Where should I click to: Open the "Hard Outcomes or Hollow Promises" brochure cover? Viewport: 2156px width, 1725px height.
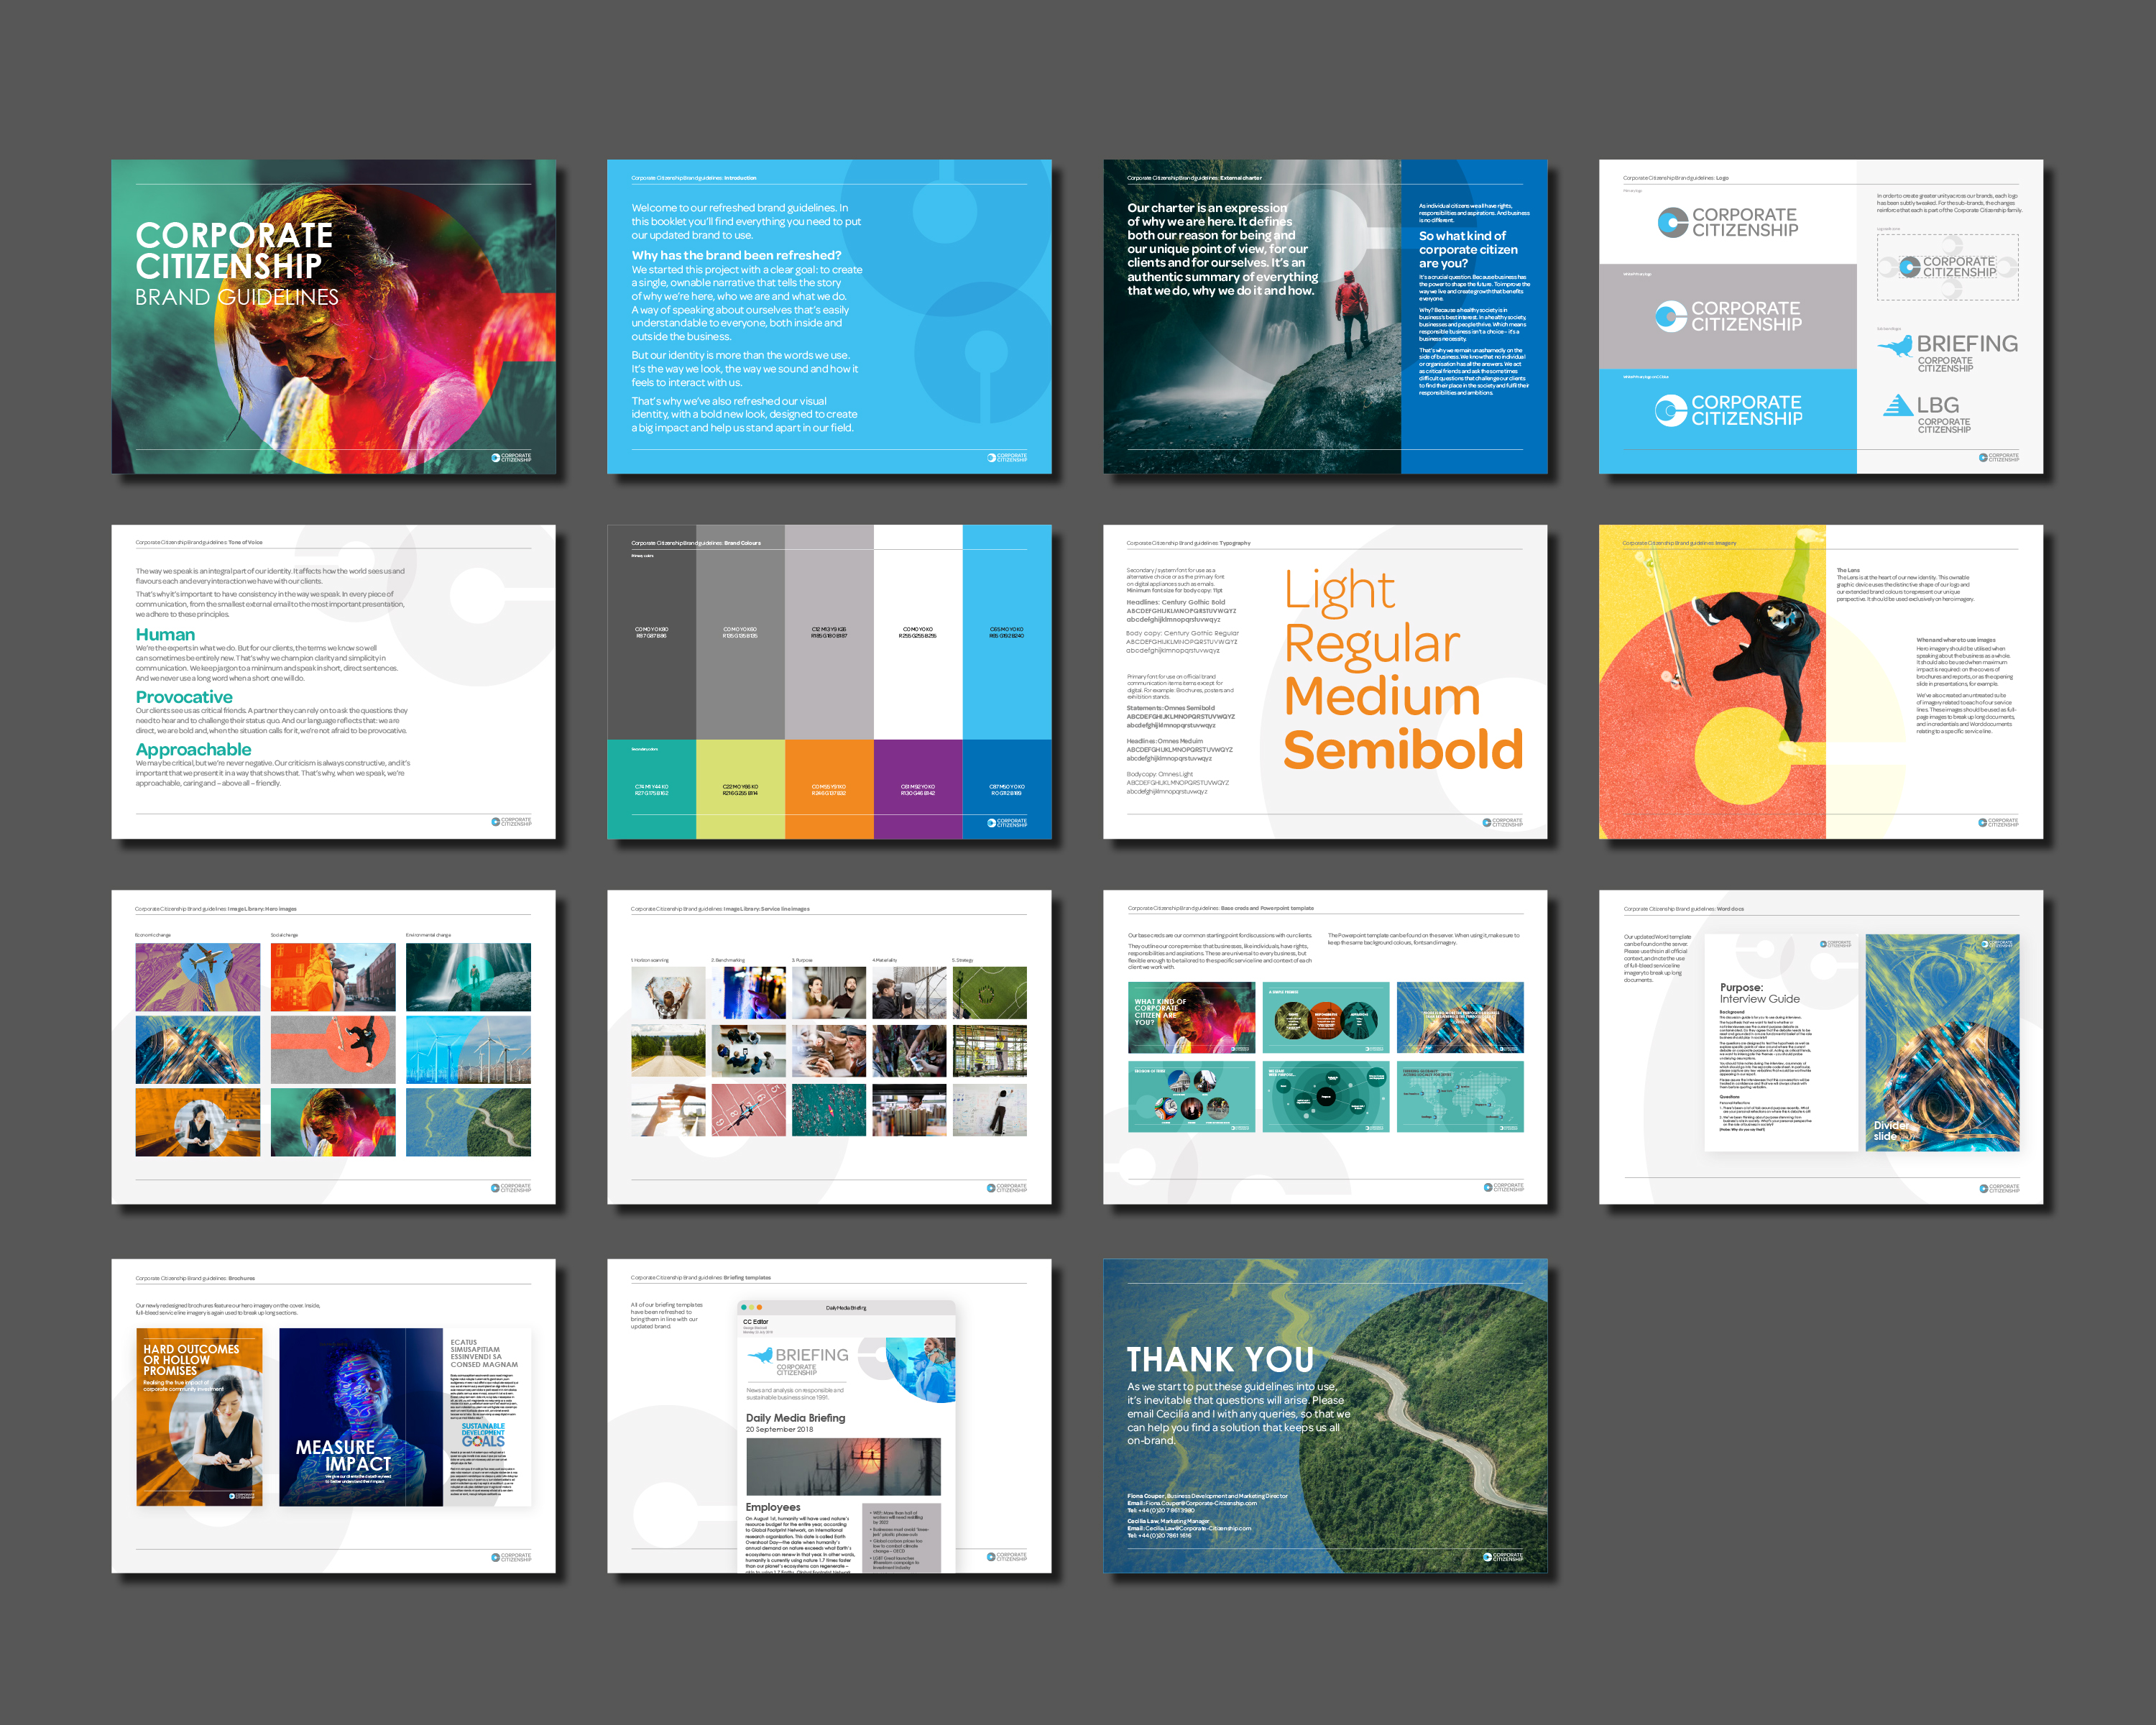200,1417
